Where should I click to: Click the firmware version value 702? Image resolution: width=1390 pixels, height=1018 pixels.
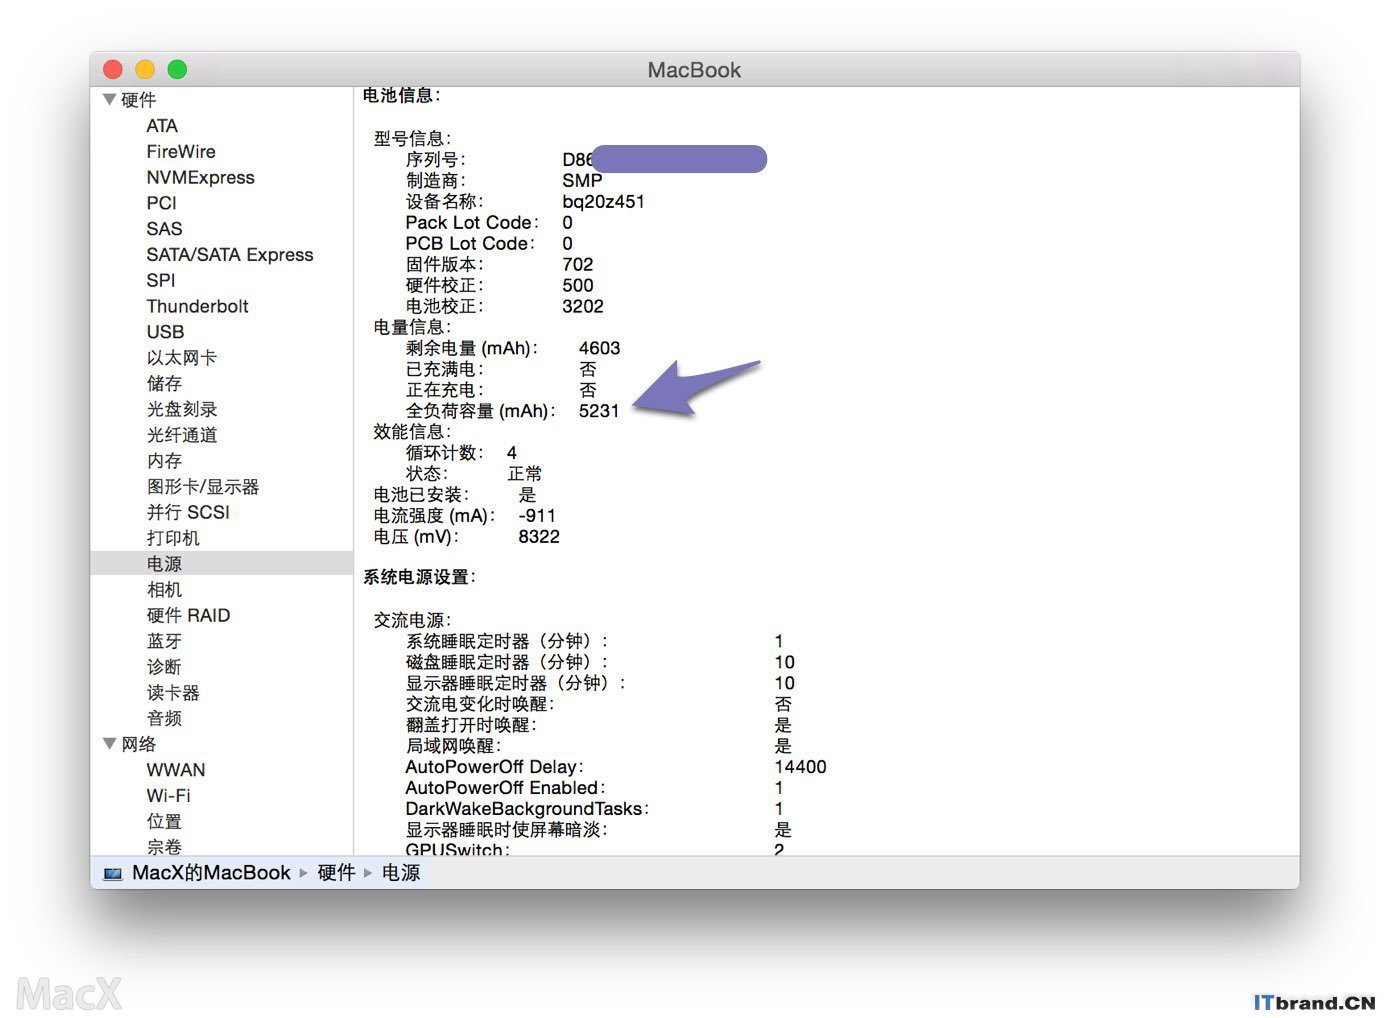[x=577, y=265]
